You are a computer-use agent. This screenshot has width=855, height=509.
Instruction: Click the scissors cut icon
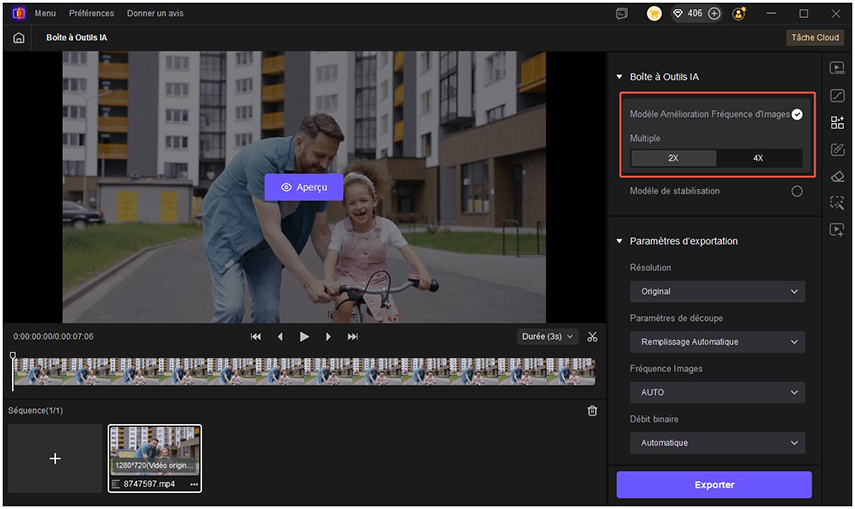coord(592,337)
